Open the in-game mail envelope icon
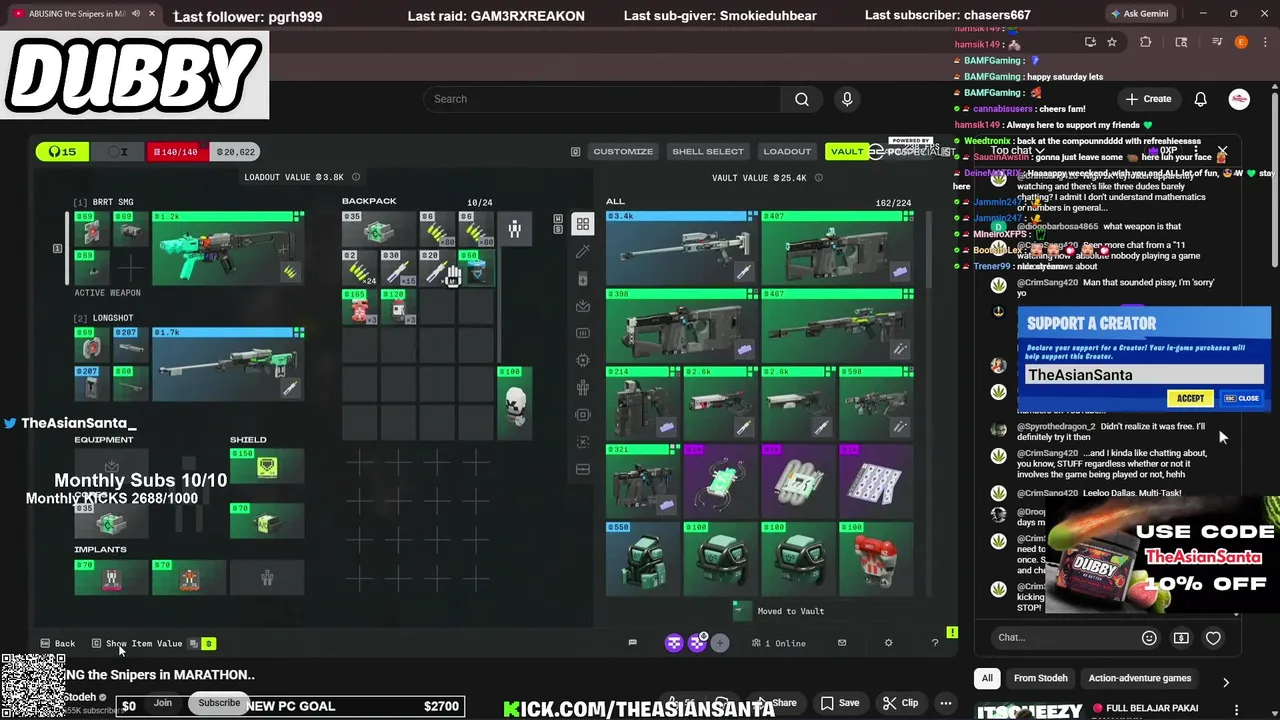 tap(842, 643)
